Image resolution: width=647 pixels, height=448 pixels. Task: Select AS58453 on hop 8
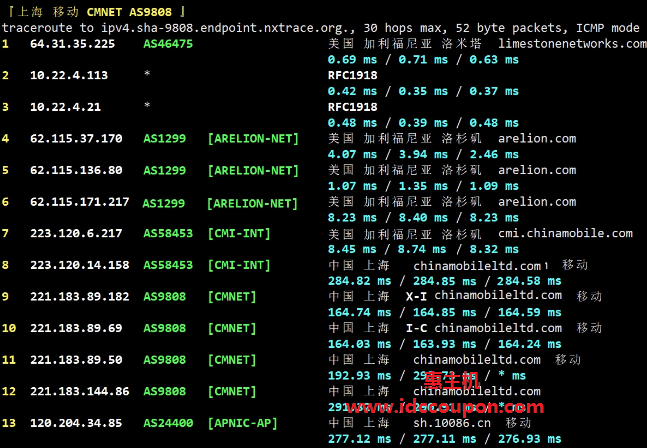click(168, 265)
